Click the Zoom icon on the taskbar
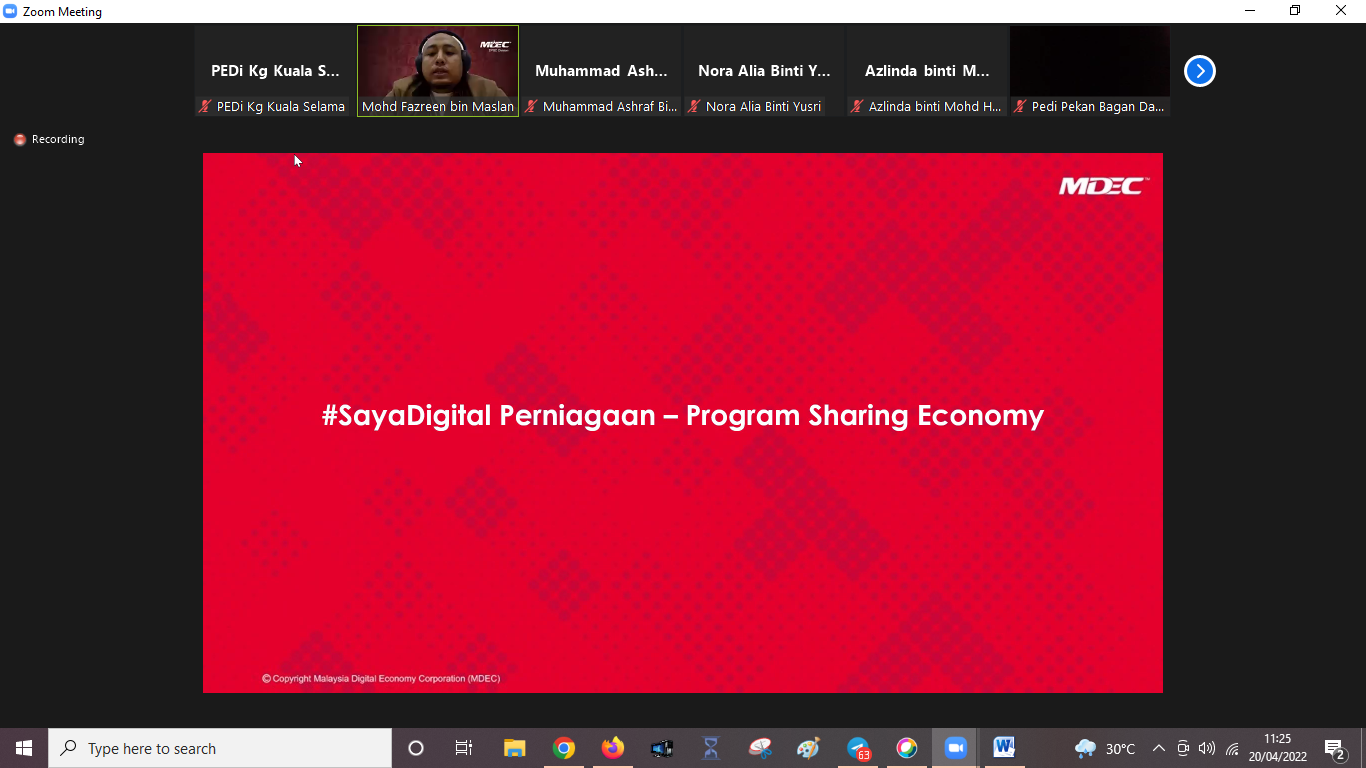This screenshot has width=1366, height=768. (956, 748)
